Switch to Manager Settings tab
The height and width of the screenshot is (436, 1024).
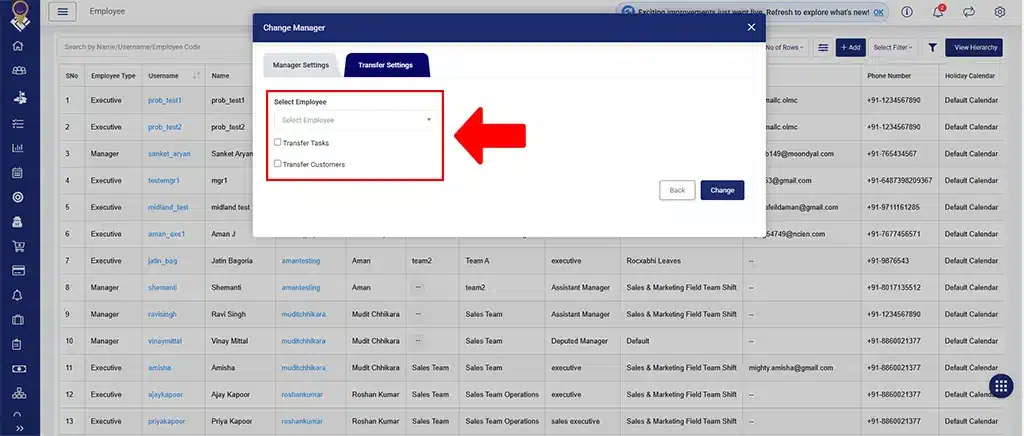300,65
